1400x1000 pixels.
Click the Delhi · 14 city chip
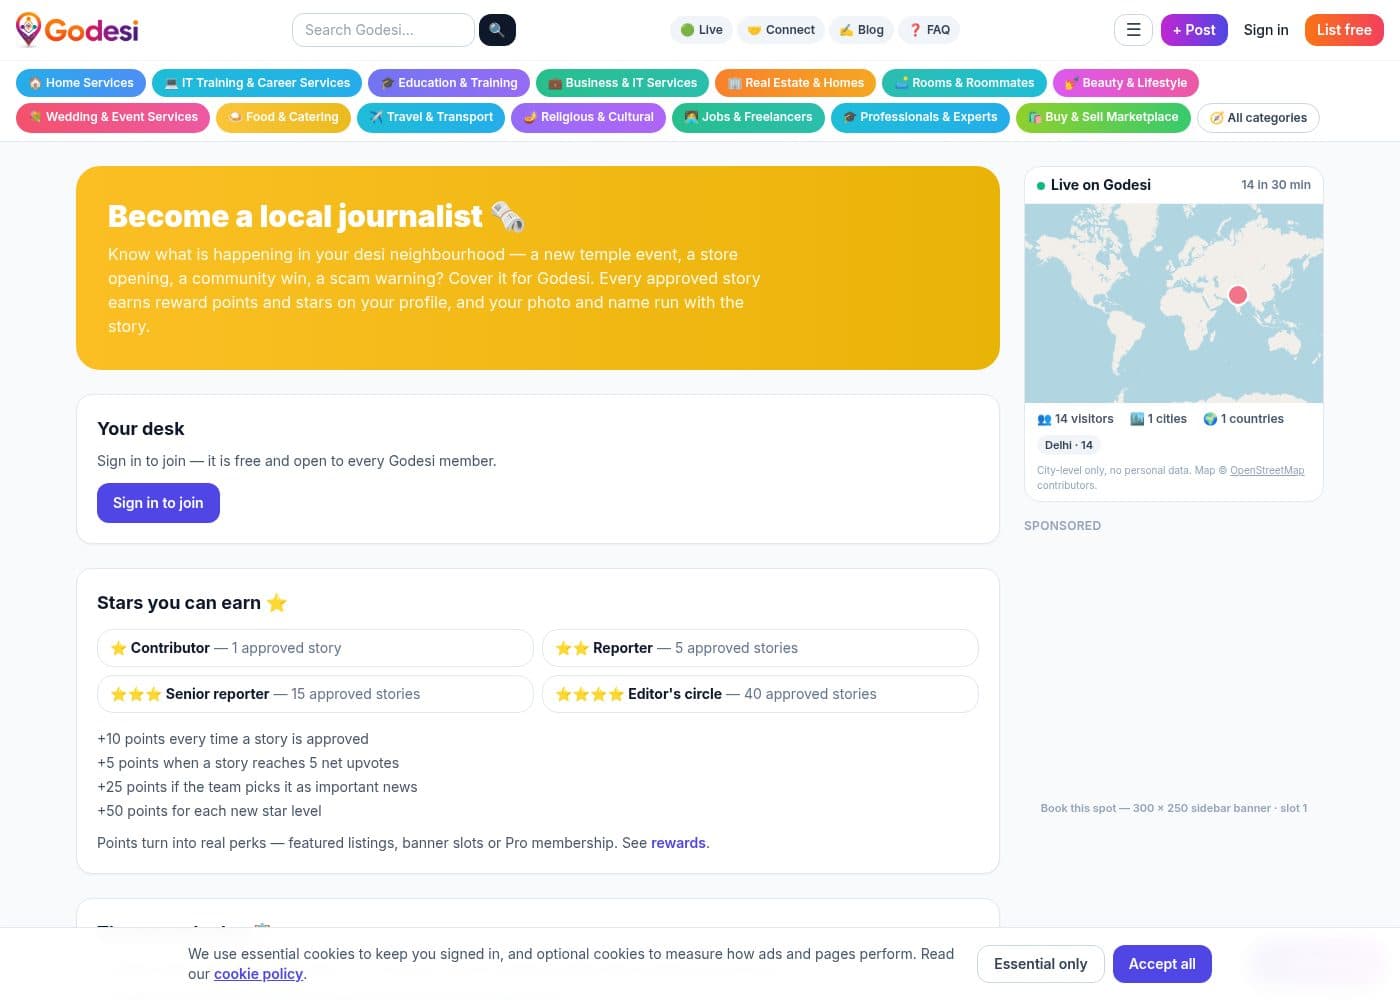click(1069, 445)
